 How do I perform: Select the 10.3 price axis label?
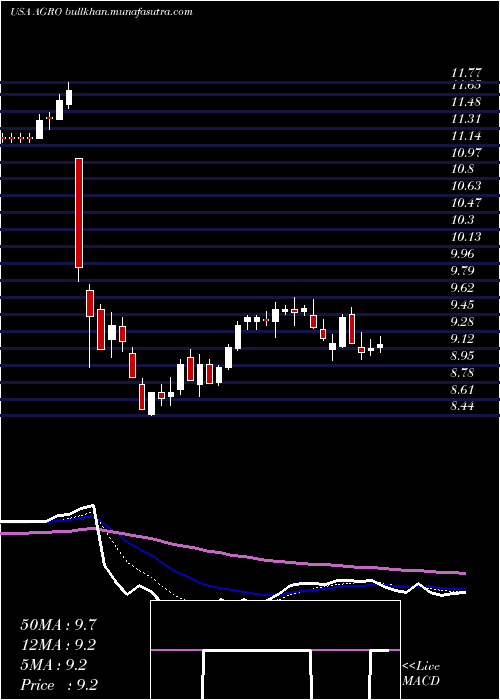tap(462, 220)
